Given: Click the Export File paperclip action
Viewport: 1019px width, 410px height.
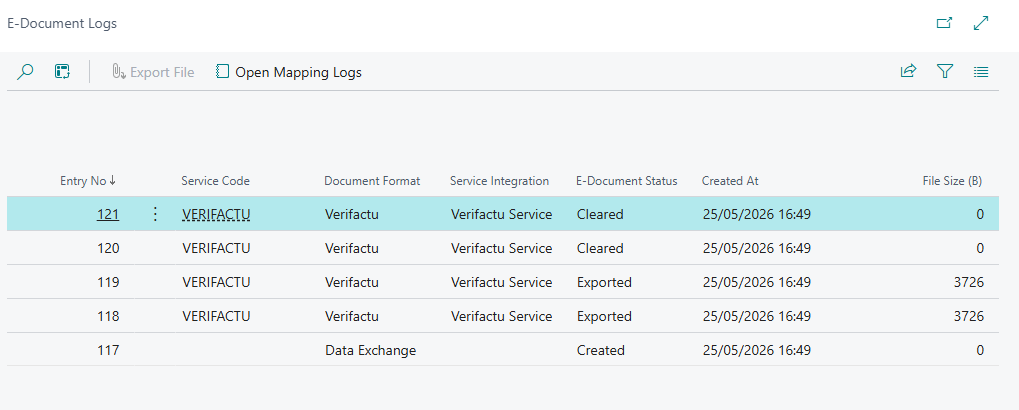Looking at the screenshot, I should [153, 72].
